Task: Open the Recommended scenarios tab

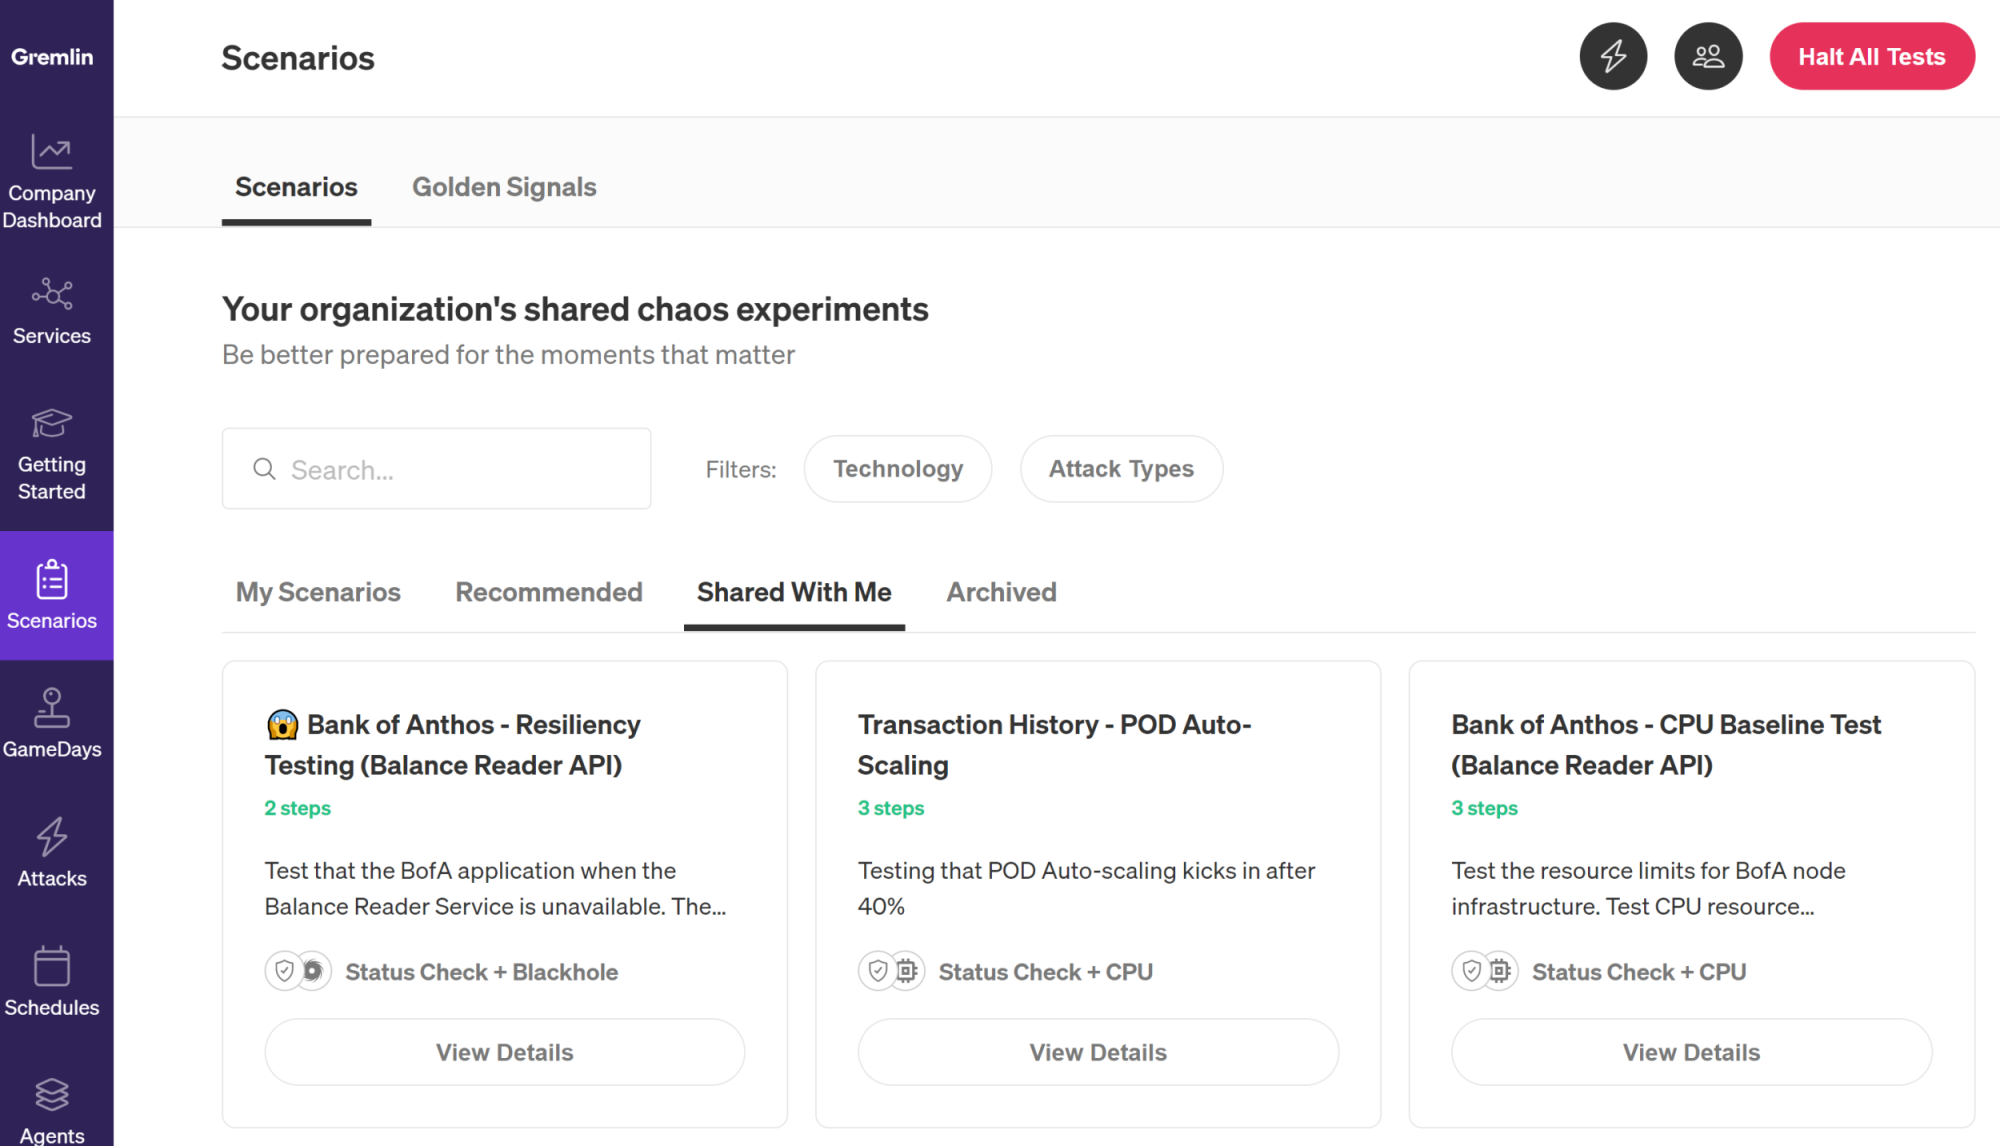Action: click(548, 592)
